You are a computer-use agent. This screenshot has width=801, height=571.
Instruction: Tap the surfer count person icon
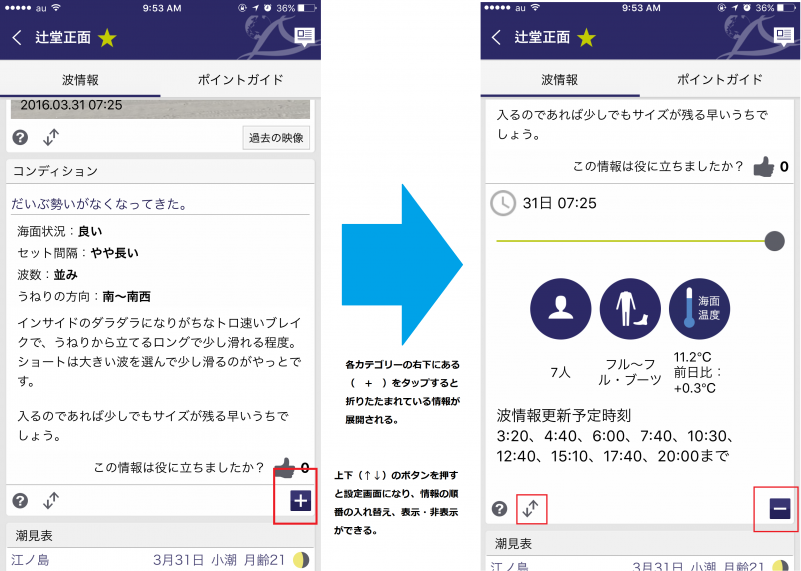click(560, 309)
